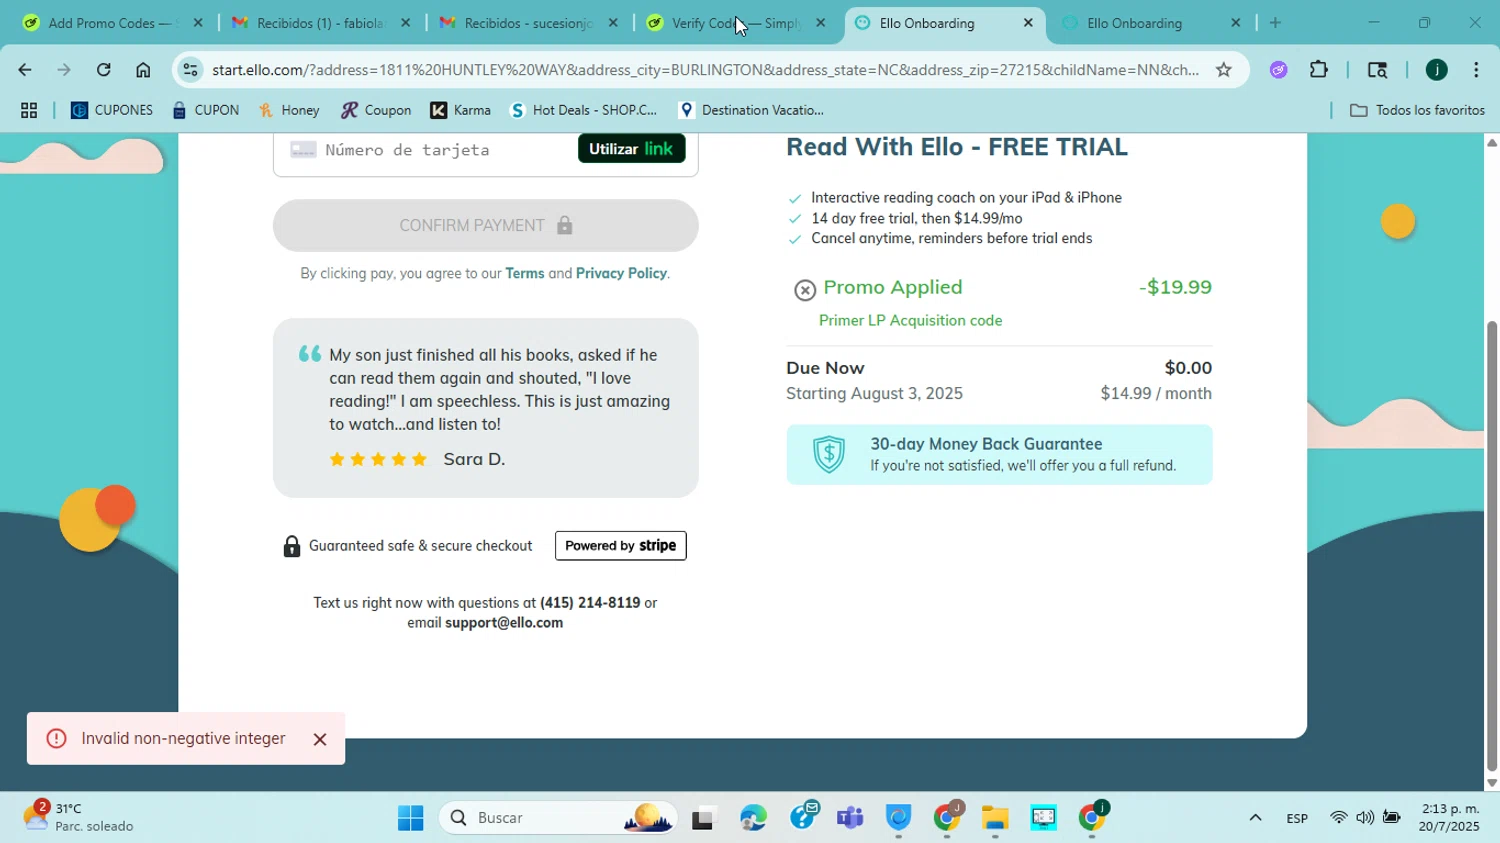Click Utilizar link button
The width and height of the screenshot is (1500, 843).
pos(631,149)
